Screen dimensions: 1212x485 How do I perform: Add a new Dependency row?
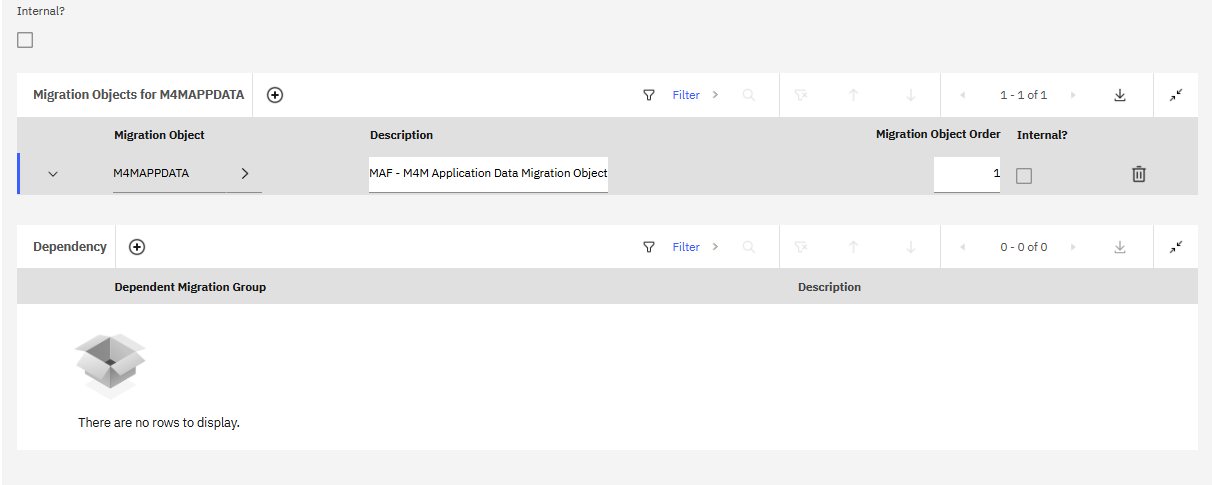(137, 247)
